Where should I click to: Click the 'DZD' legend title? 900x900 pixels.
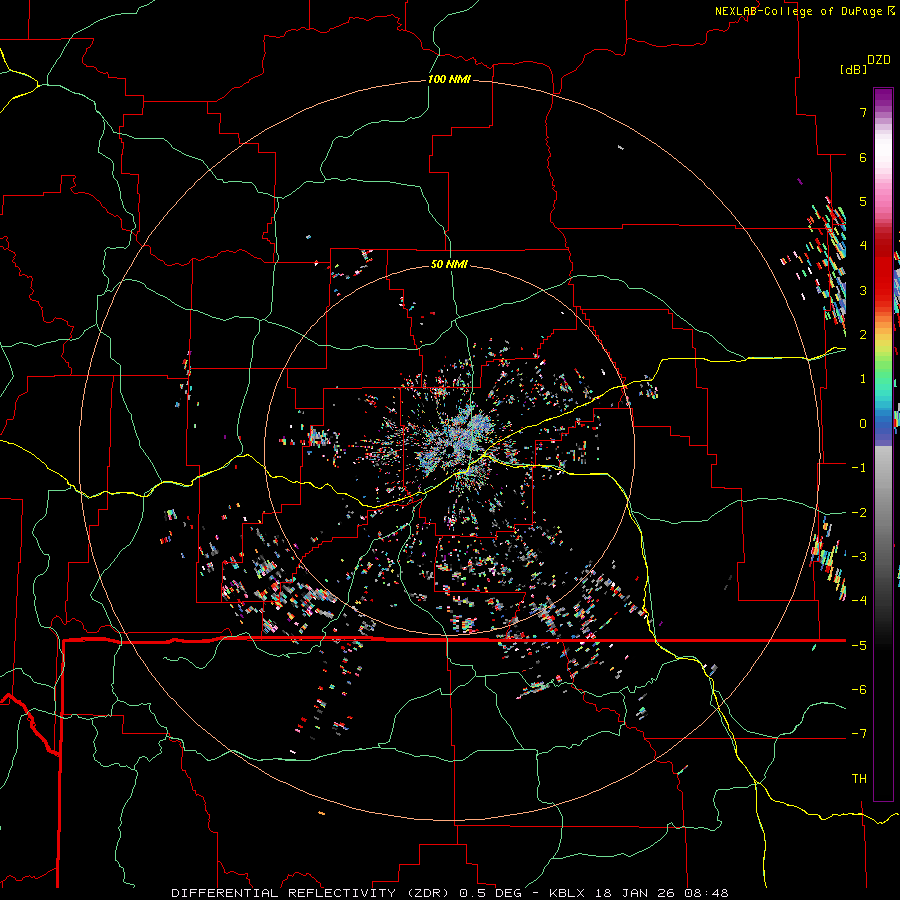coord(879,60)
